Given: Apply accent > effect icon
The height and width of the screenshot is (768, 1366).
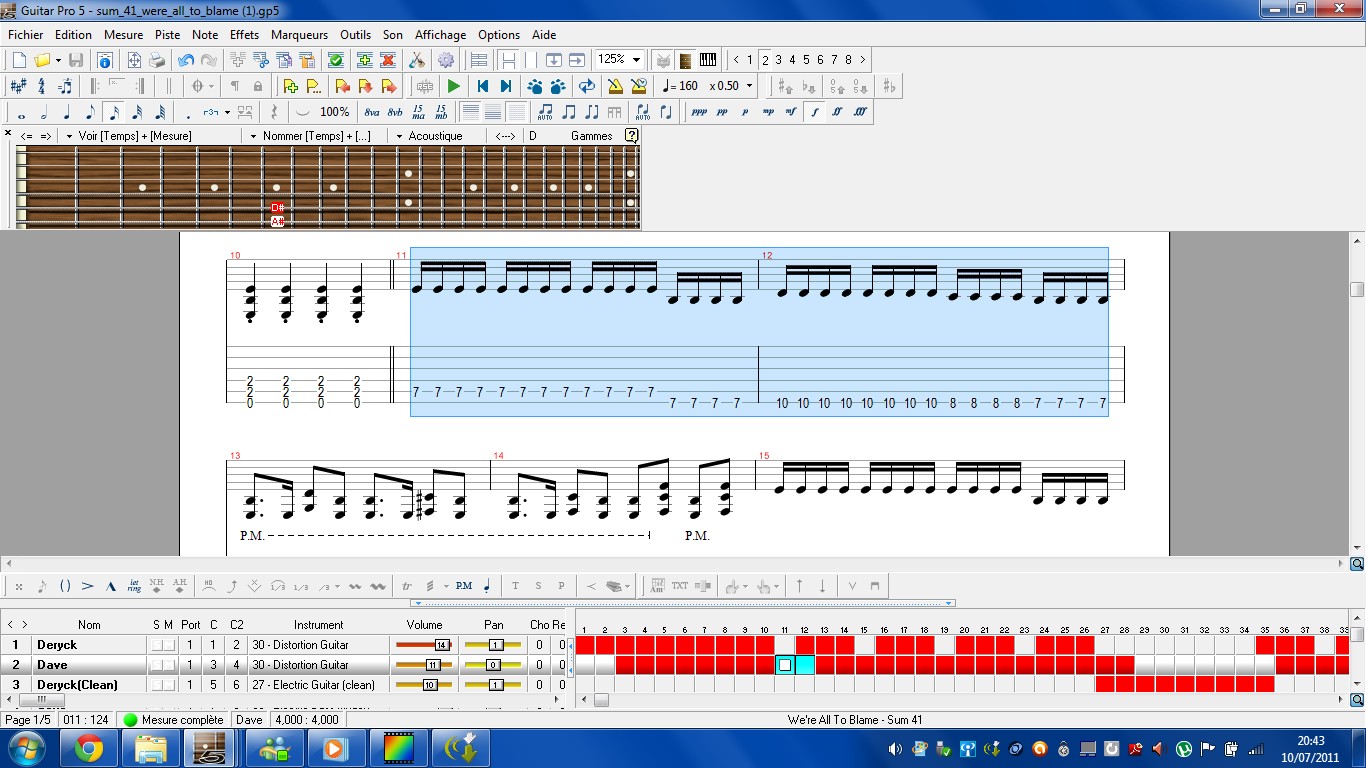Looking at the screenshot, I should tap(88, 586).
